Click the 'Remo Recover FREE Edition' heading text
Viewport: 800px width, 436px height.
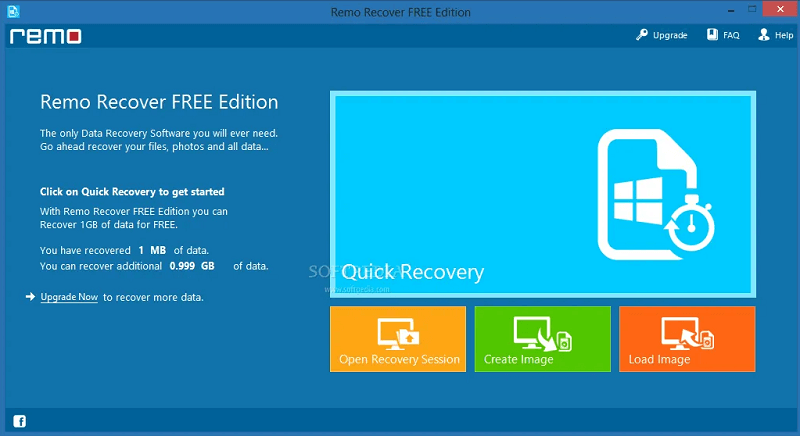[x=159, y=102]
